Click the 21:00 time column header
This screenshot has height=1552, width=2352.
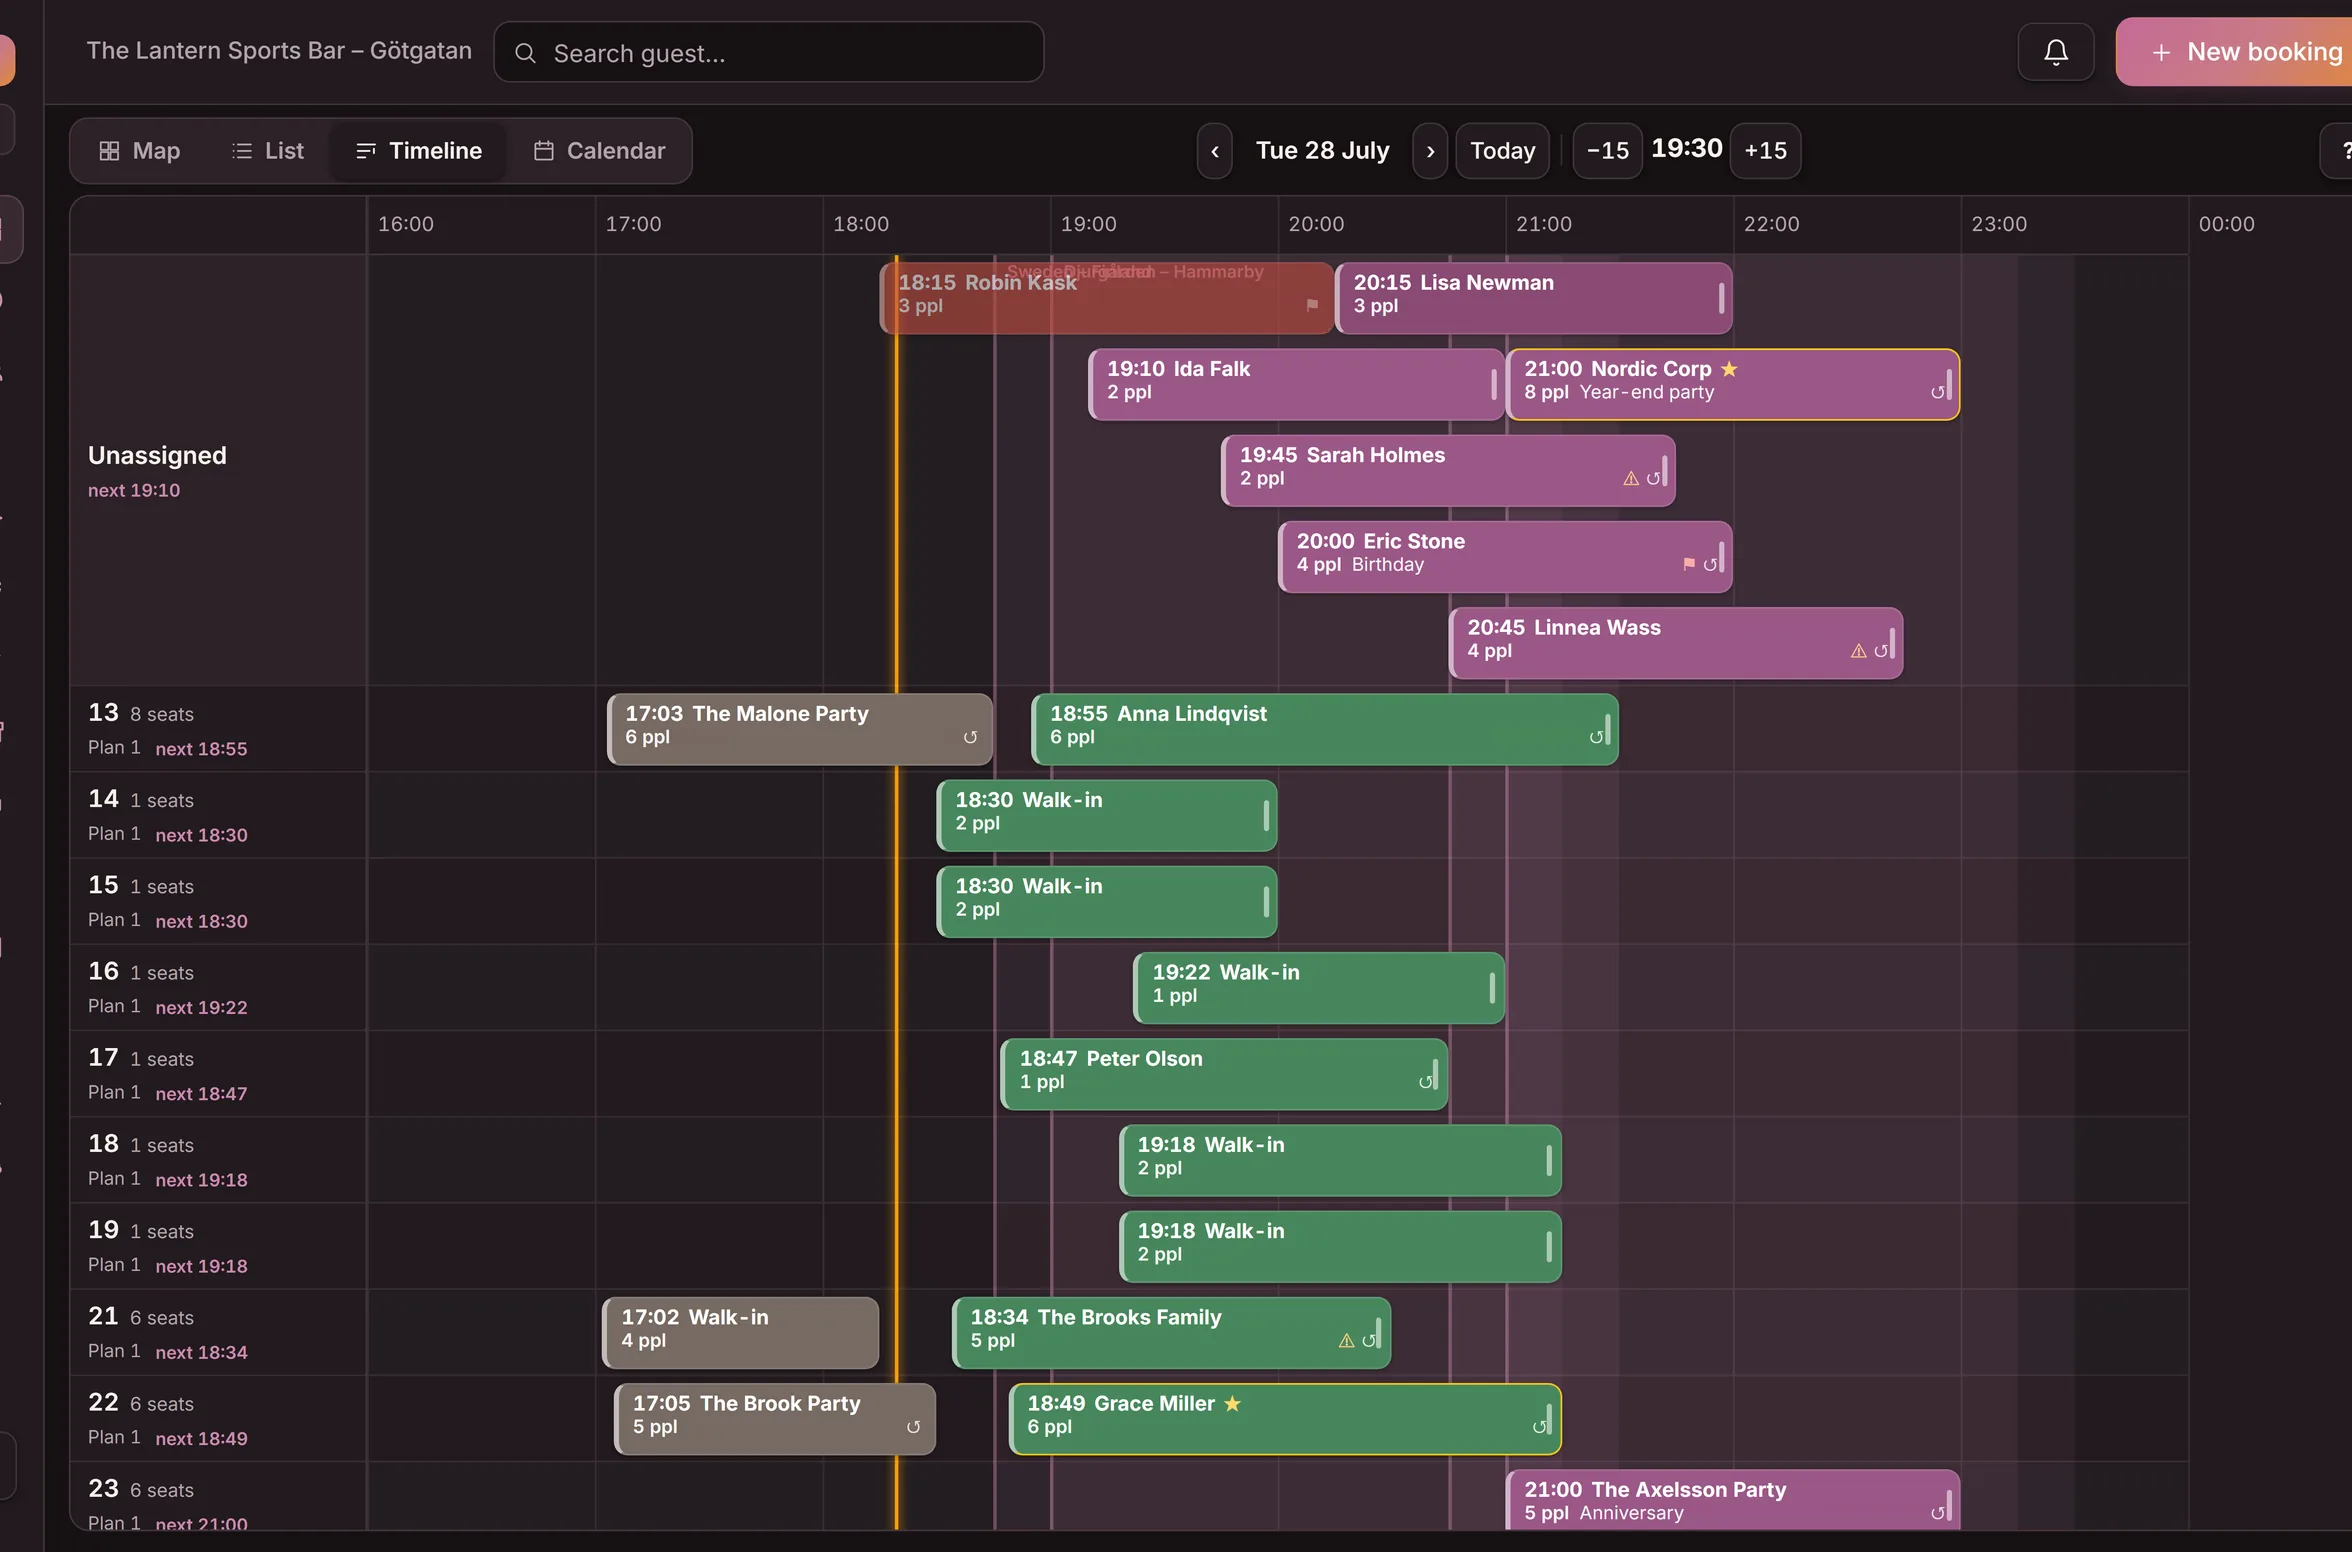[1543, 224]
